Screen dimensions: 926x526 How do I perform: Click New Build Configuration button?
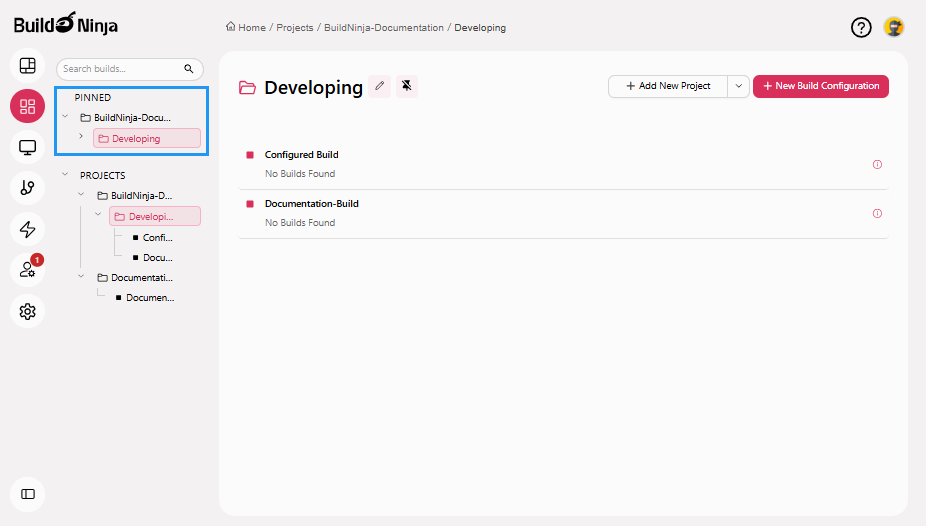click(x=821, y=86)
